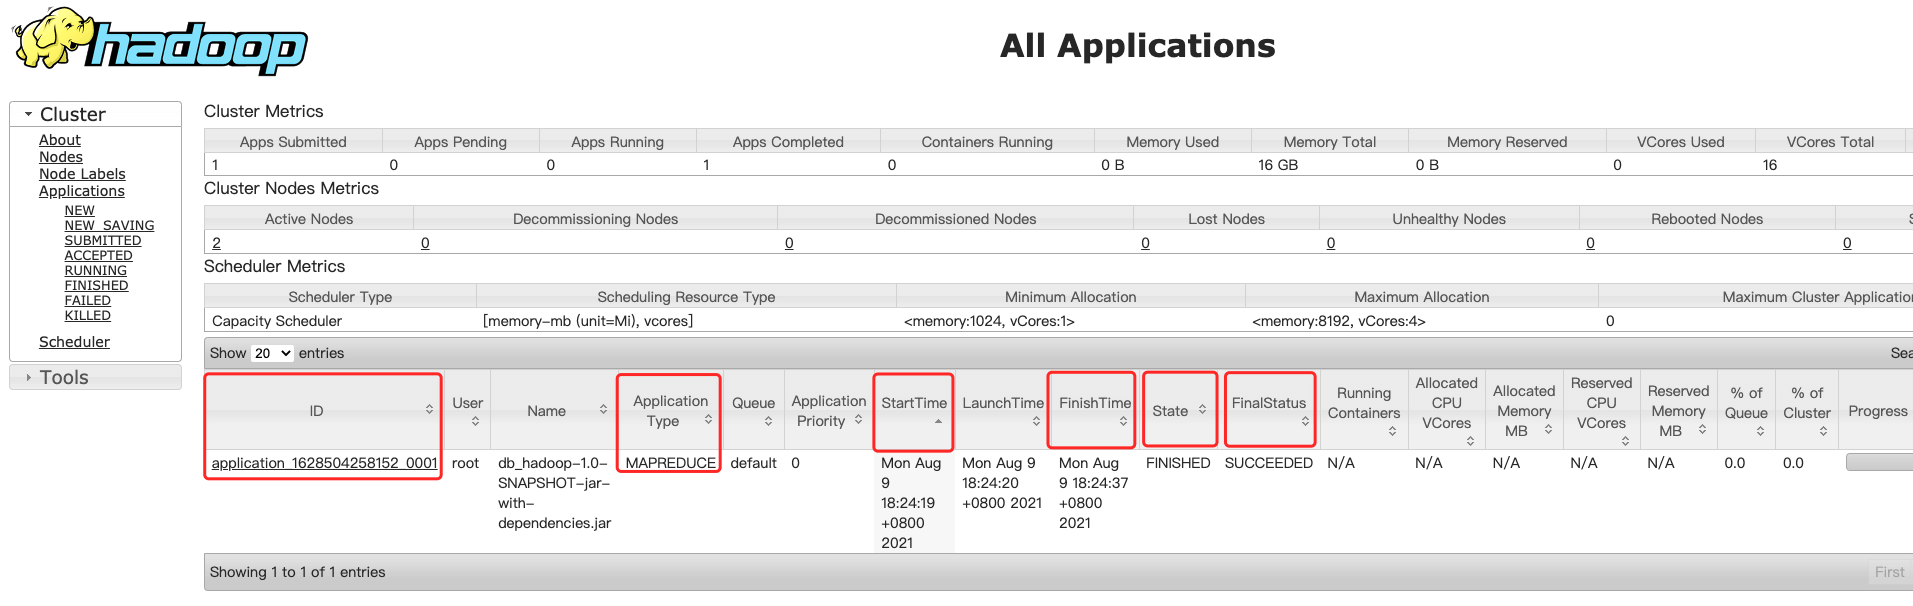This screenshot has width=1913, height=606.
Task: Sort table by Allocated Memory MB column
Action: [1524, 411]
